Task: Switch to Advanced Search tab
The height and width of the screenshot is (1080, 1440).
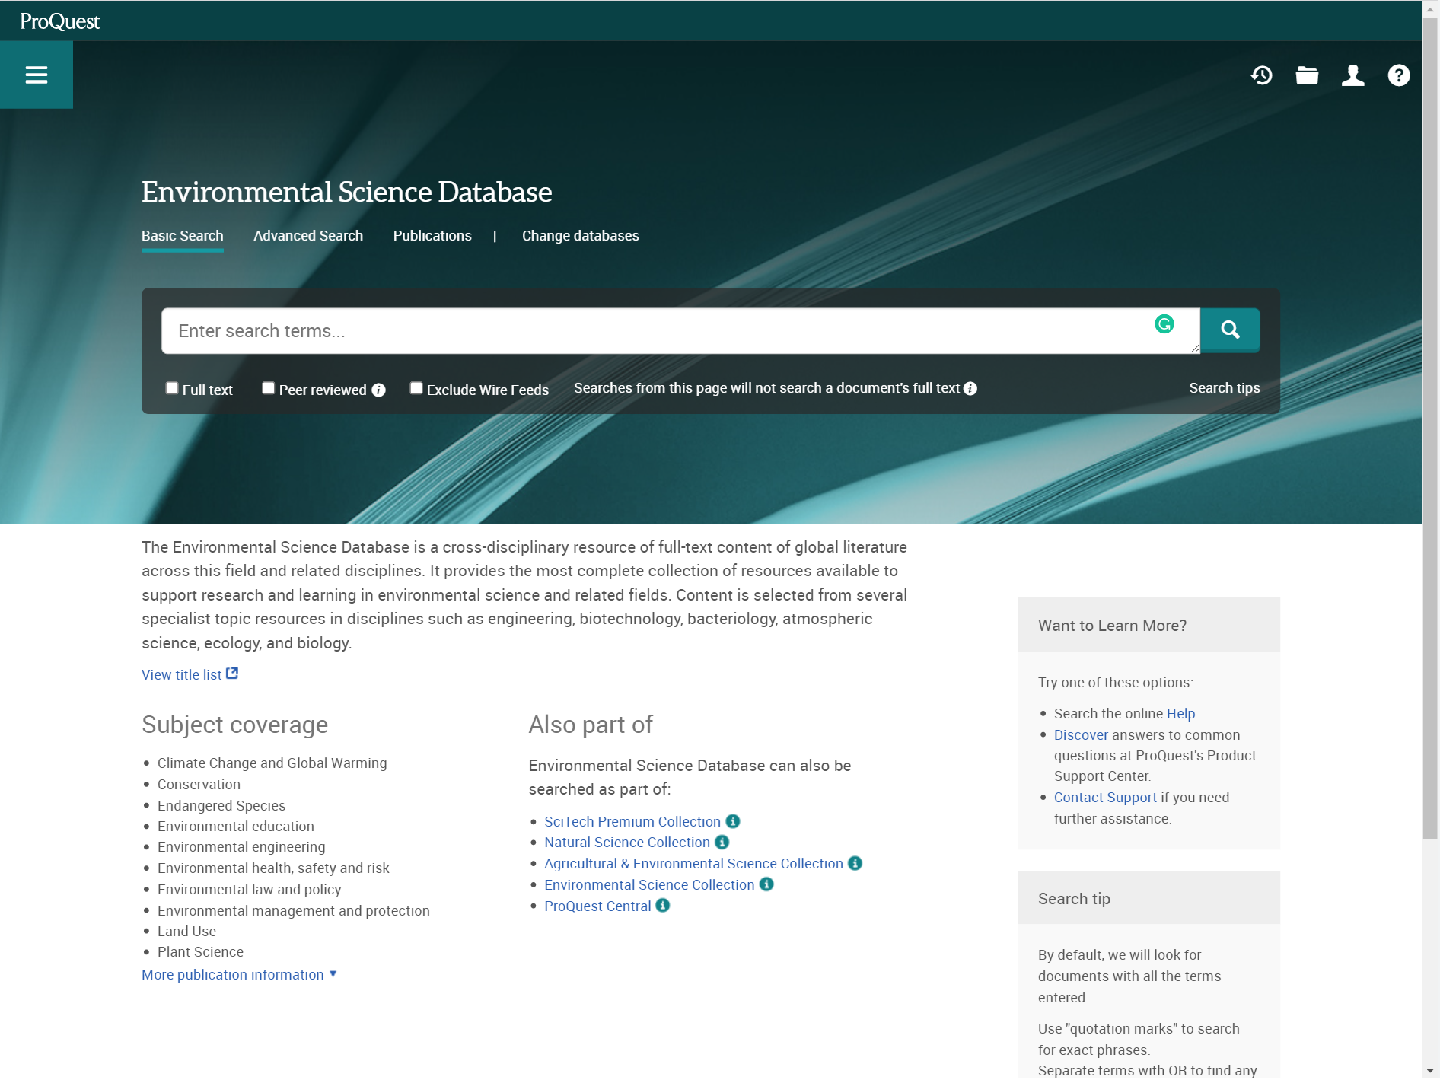Action: click(308, 236)
